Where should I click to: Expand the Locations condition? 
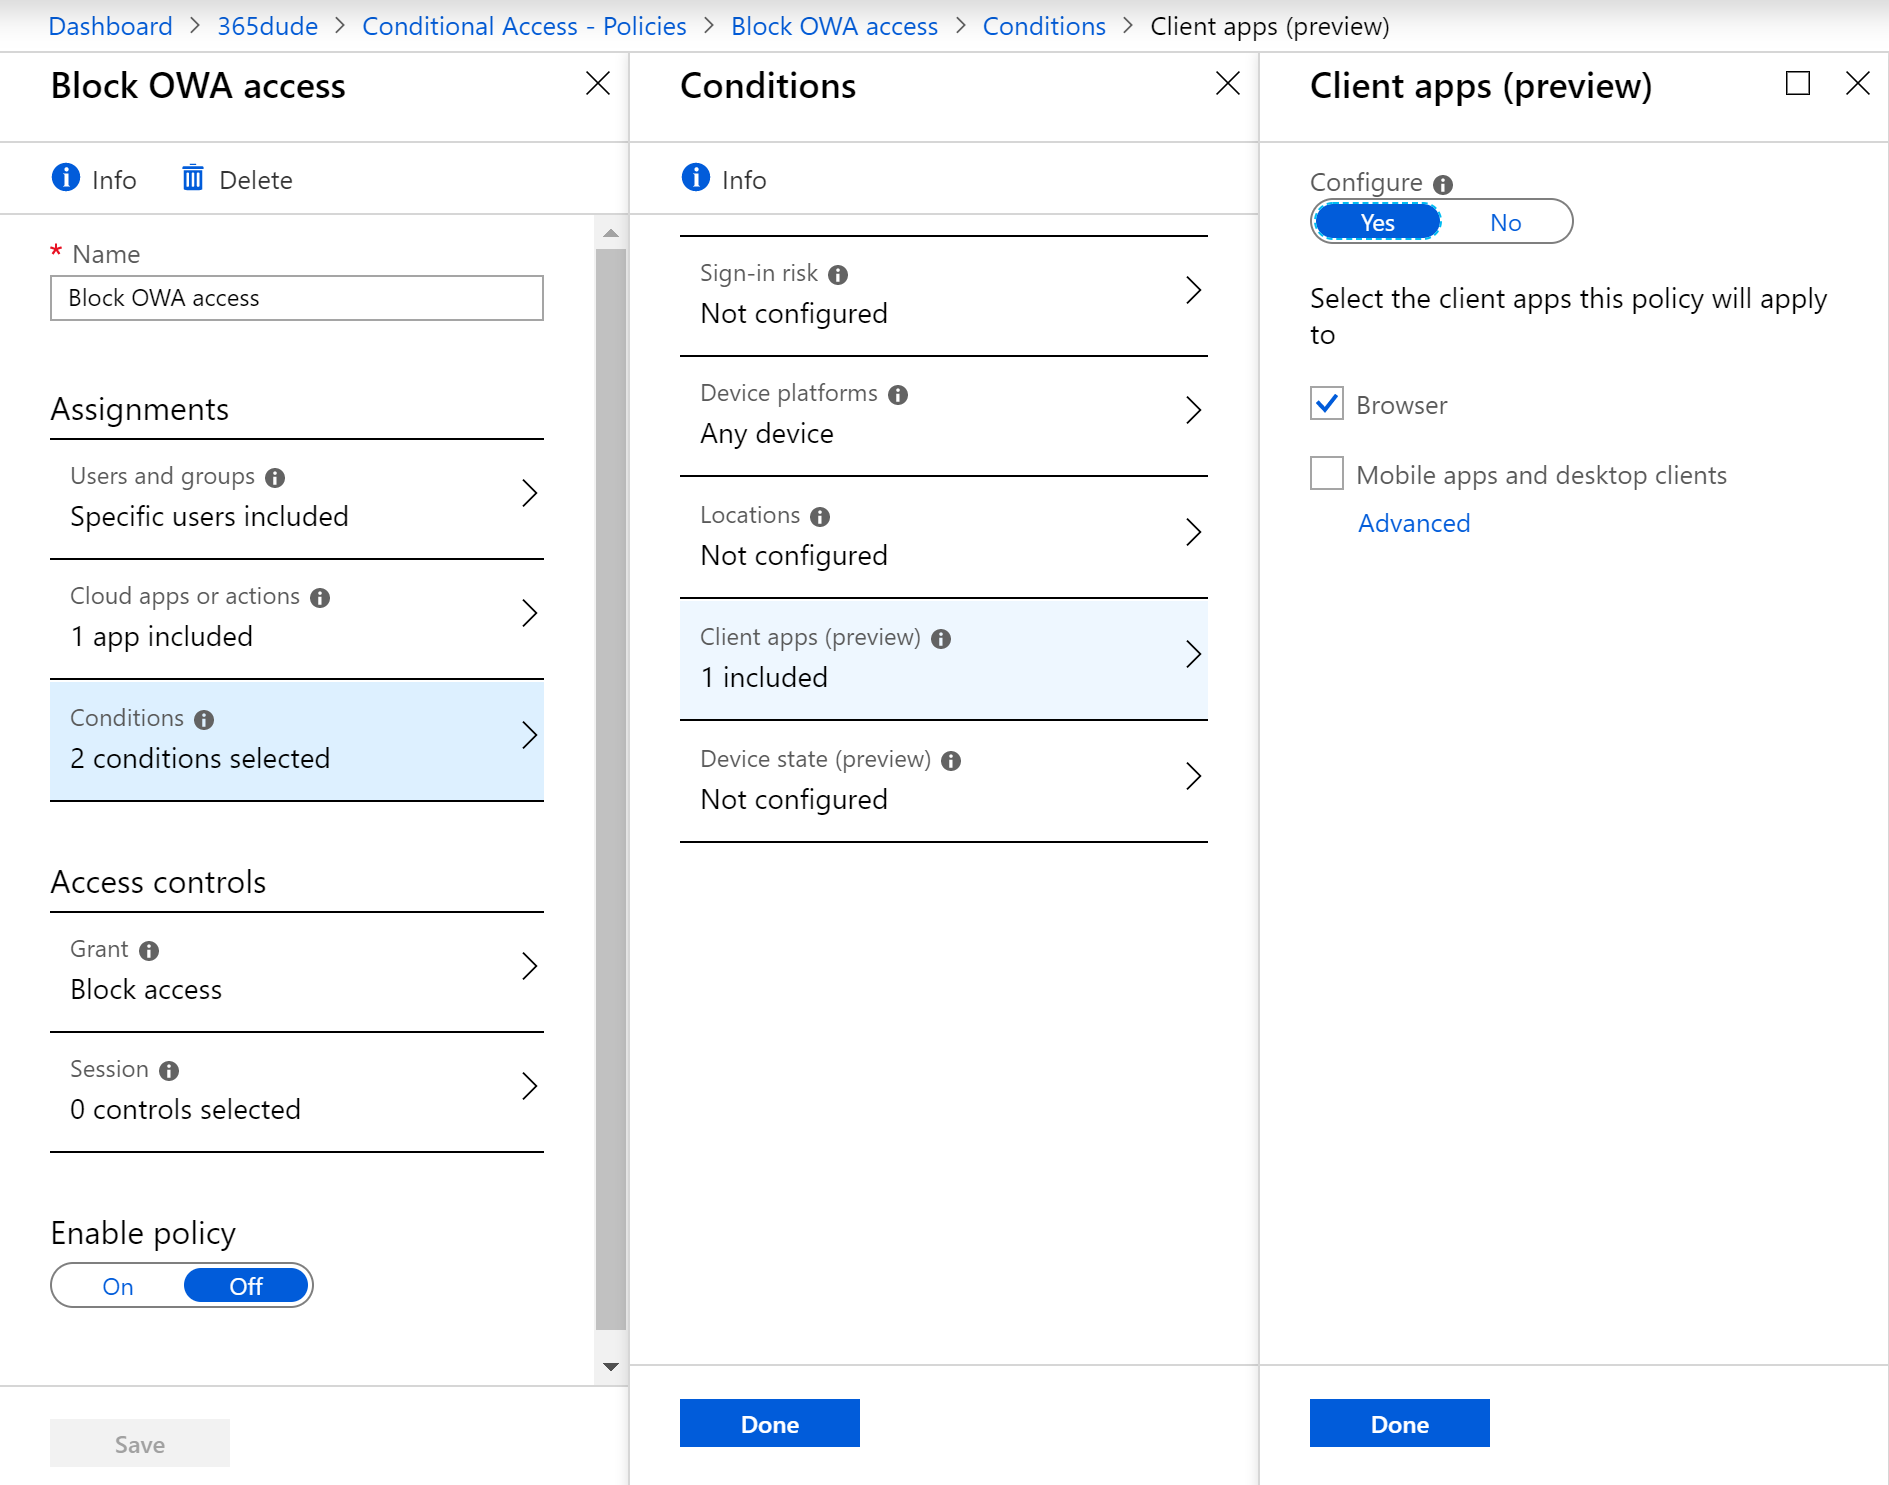[943, 535]
